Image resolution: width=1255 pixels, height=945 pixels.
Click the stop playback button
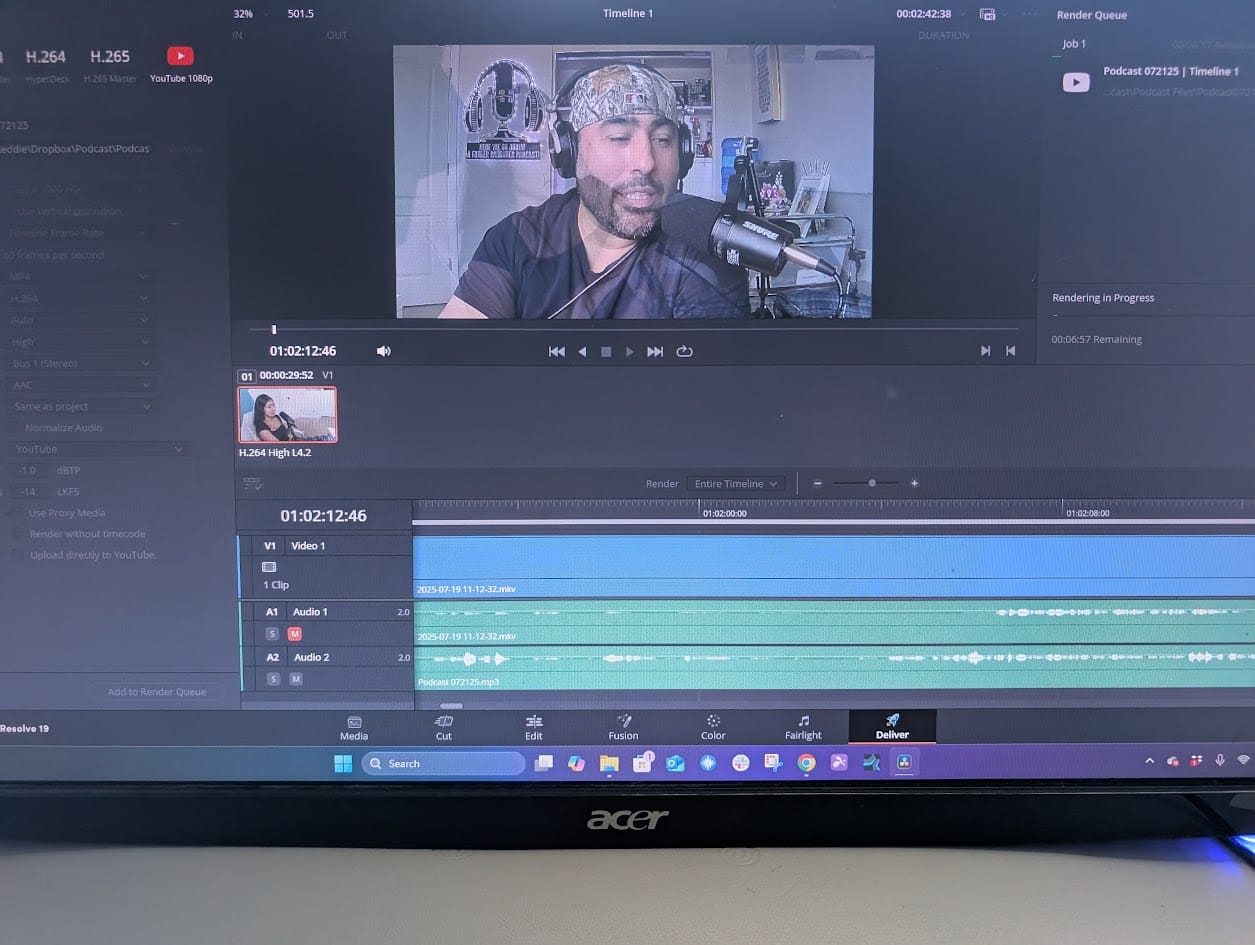605,352
